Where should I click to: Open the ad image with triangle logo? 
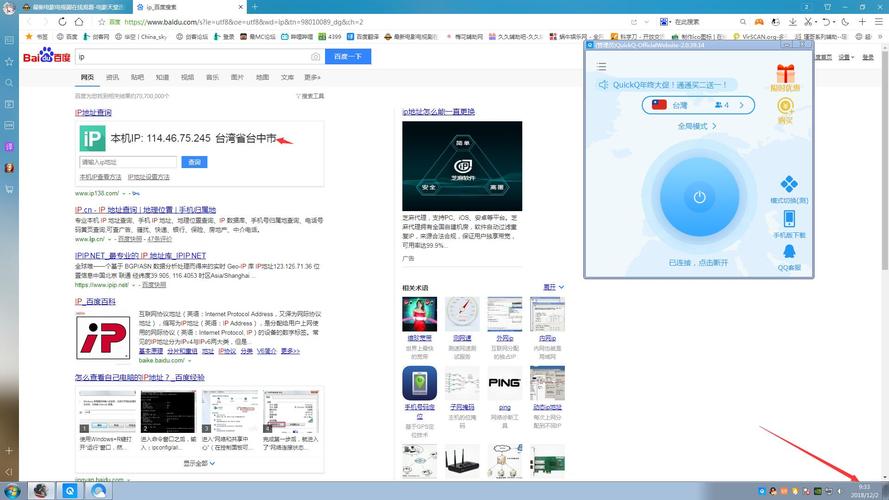tap(462, 166)
